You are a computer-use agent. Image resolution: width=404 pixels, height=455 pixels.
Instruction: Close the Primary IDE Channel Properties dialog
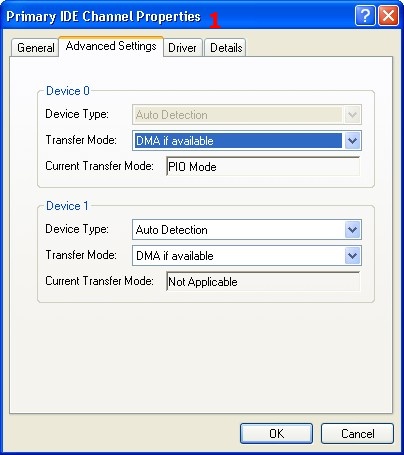[388, 15]
